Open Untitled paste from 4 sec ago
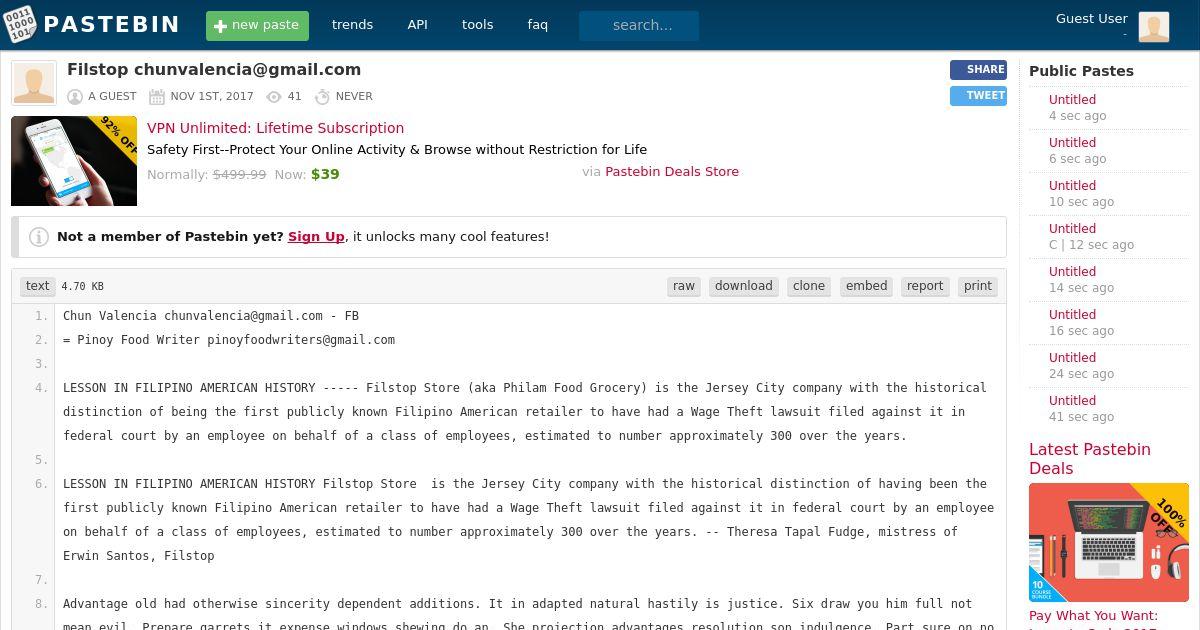 (1072, 100)
